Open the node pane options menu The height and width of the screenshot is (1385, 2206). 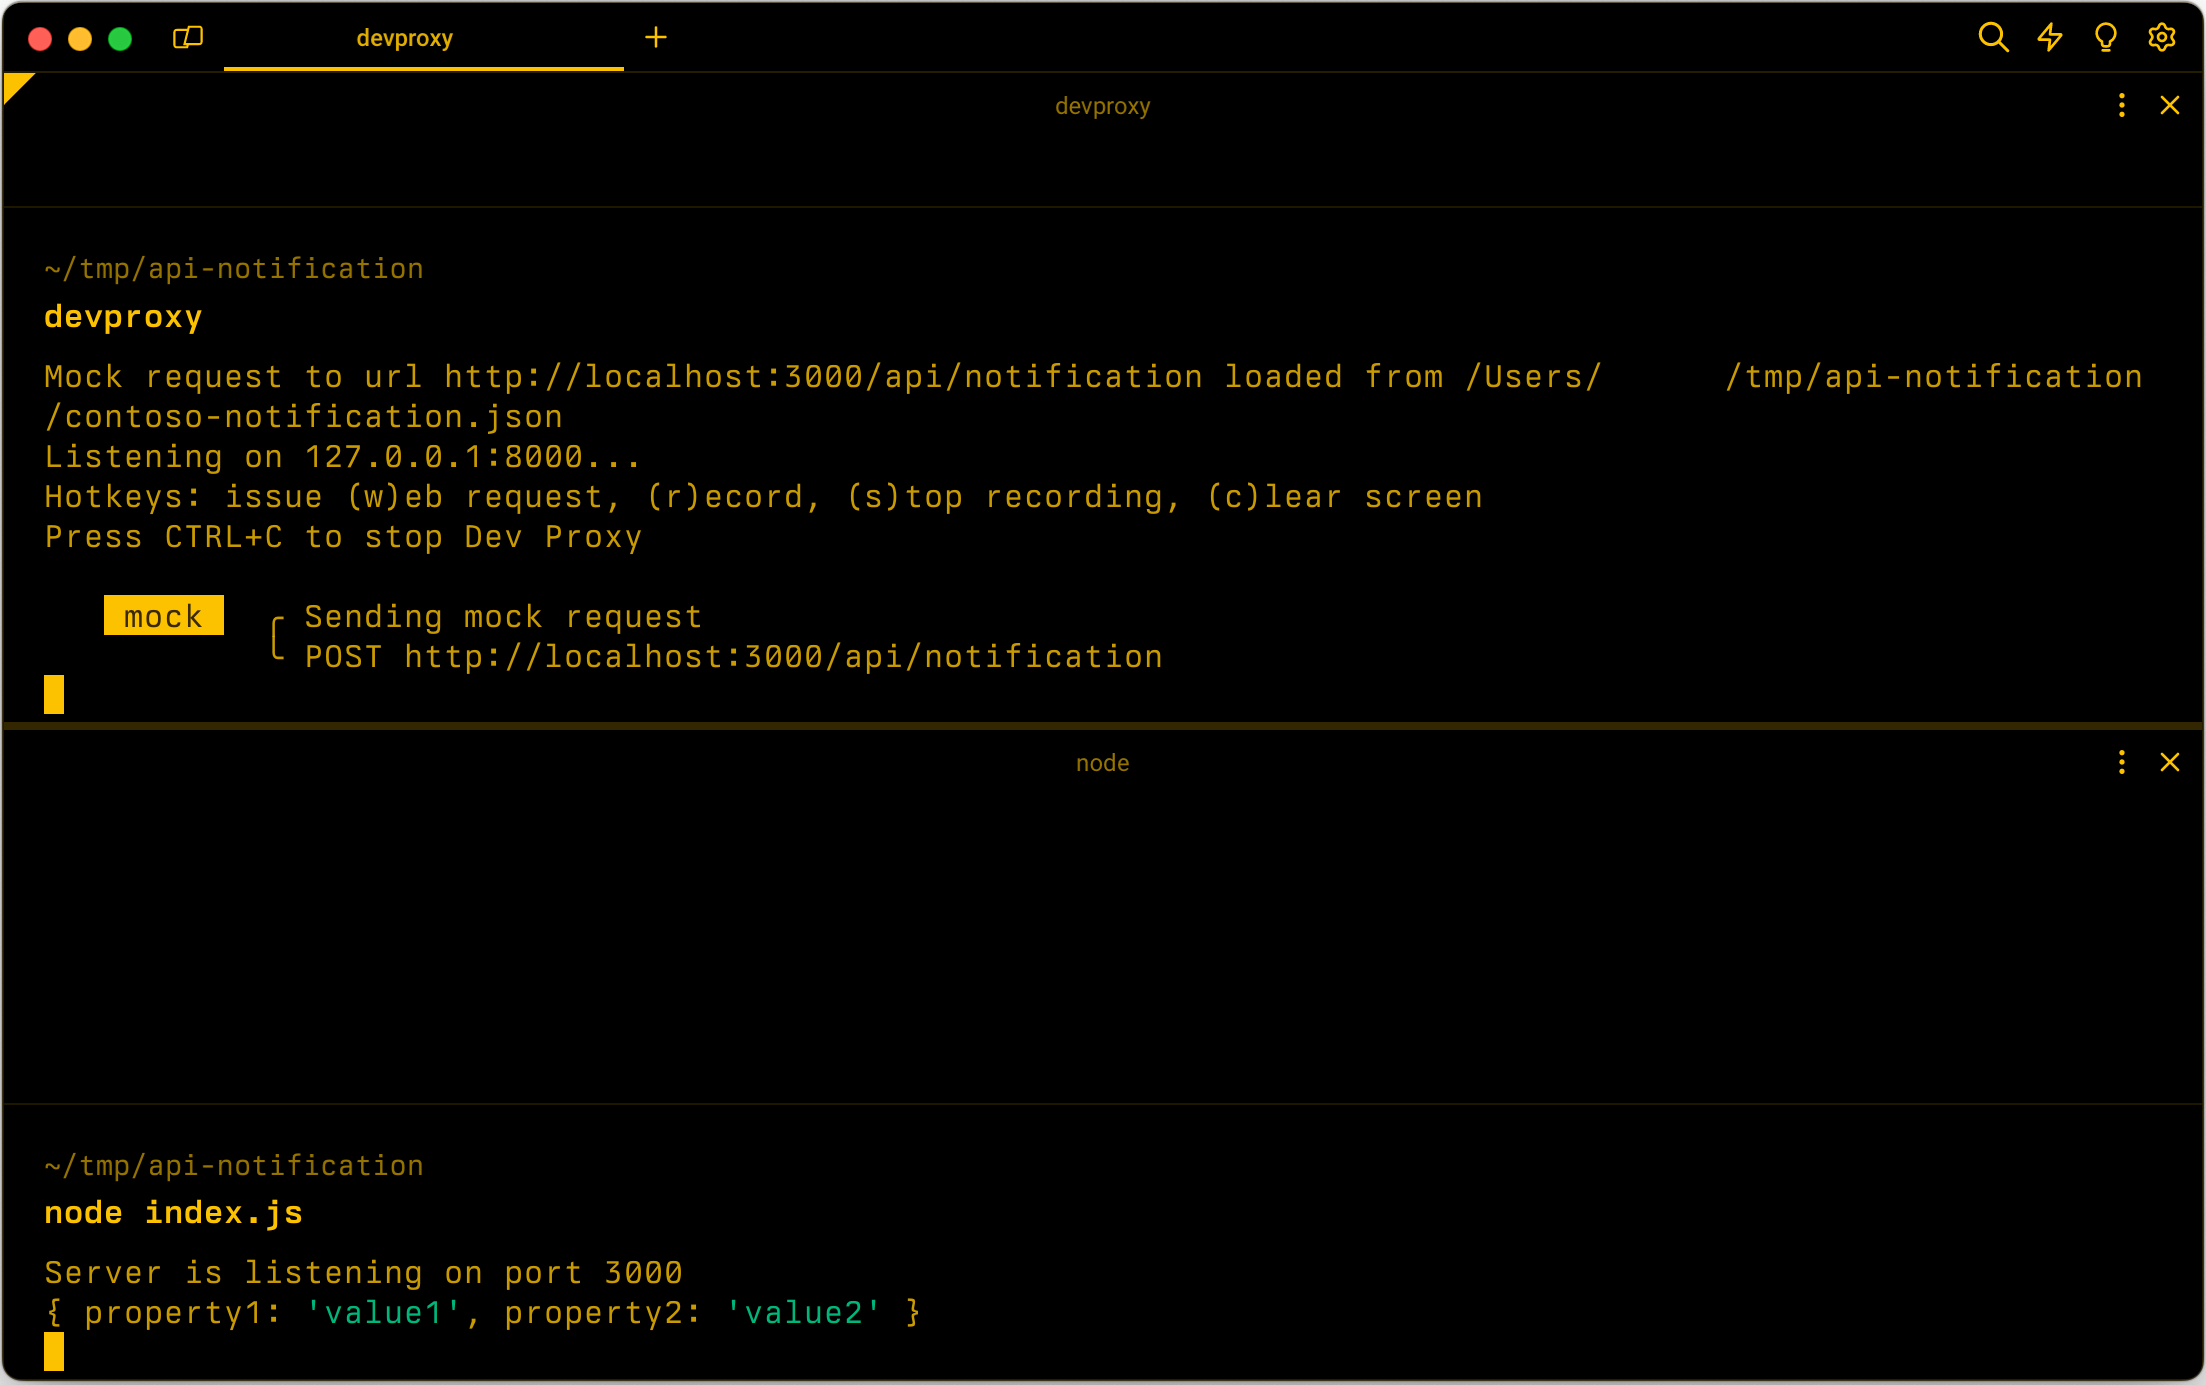pyautogui.click(x=2121, y=762)
